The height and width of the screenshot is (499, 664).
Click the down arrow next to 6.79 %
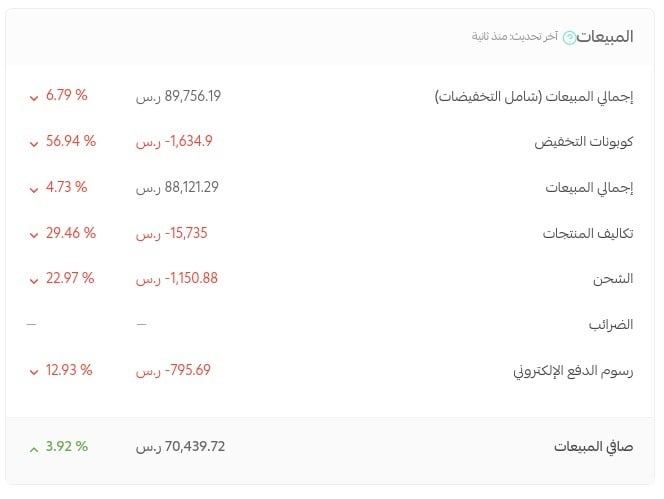(34, 98)
